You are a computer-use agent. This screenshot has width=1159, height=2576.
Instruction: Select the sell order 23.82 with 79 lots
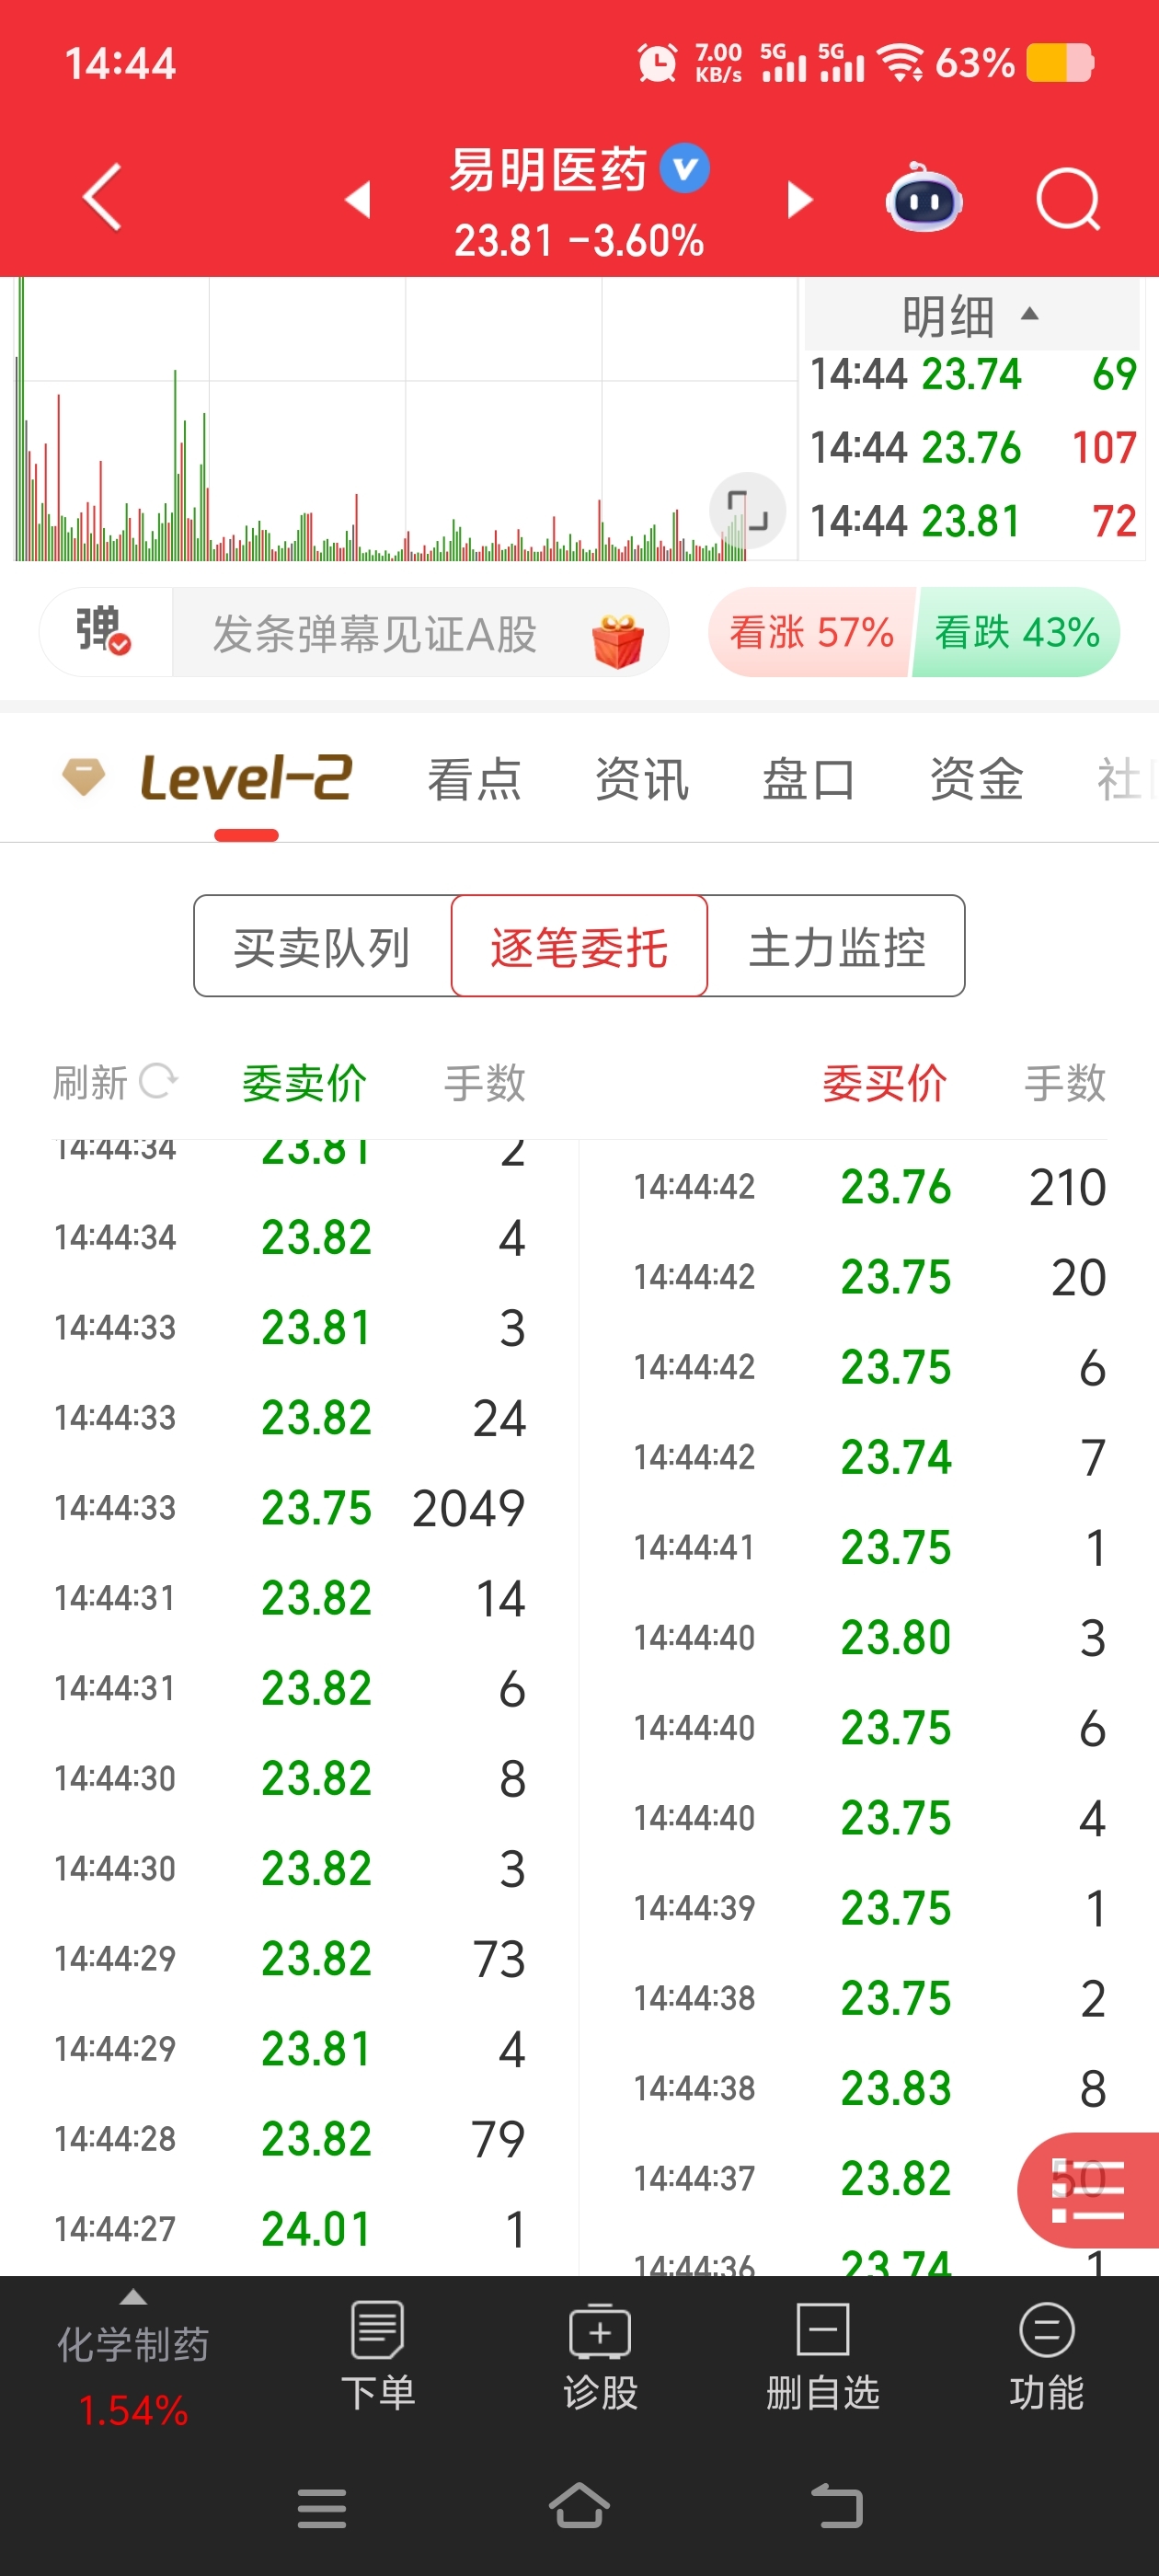(x=290, y=2138)
